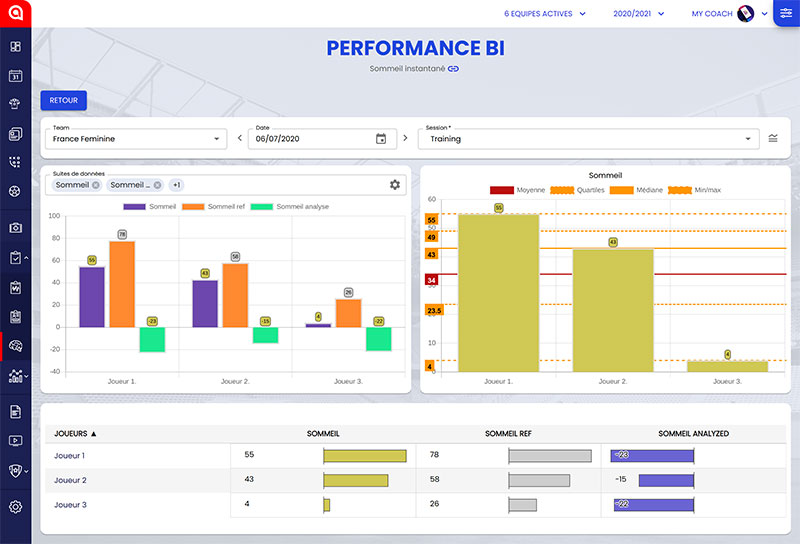Open the Team dropdown France Feminine
800x544 pixels.
(x=136, y=139)
